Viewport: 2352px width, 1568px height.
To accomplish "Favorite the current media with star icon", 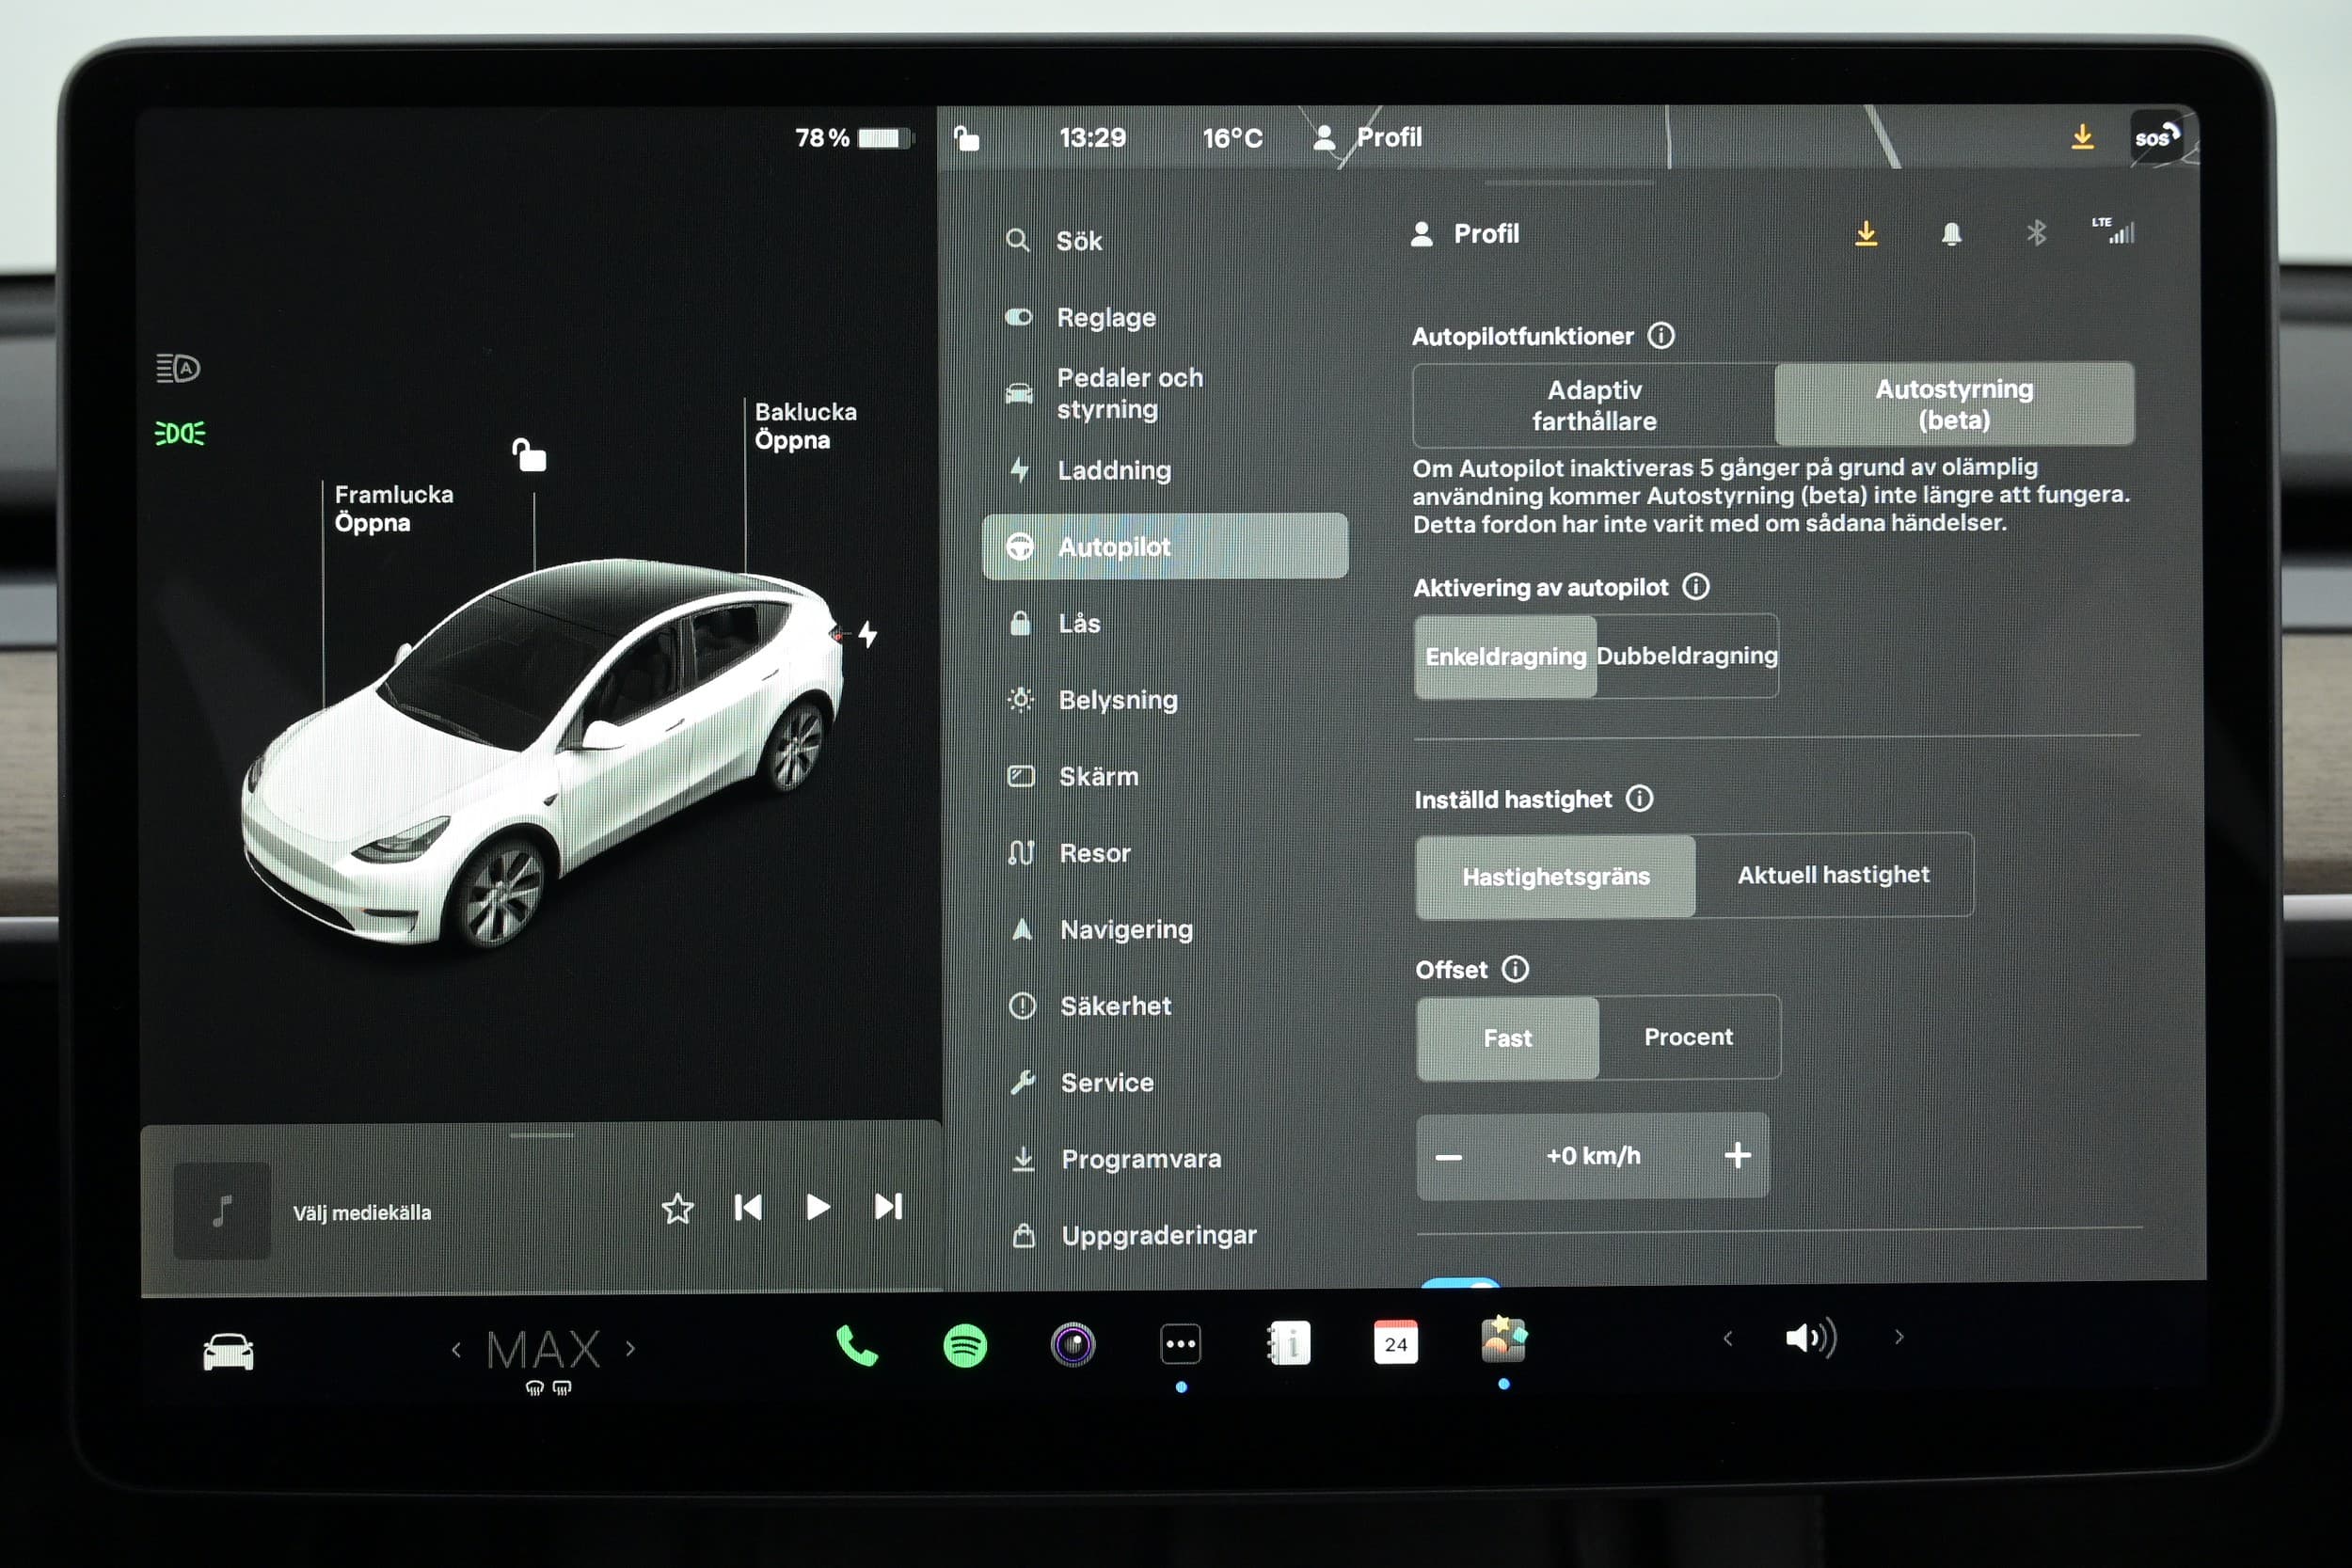I will point(677,1209).
